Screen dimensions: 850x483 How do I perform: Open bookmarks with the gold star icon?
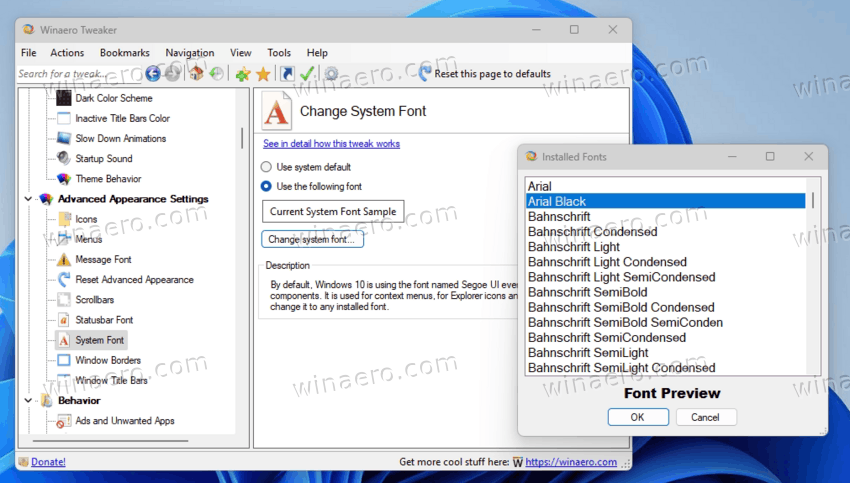[263, 74]
